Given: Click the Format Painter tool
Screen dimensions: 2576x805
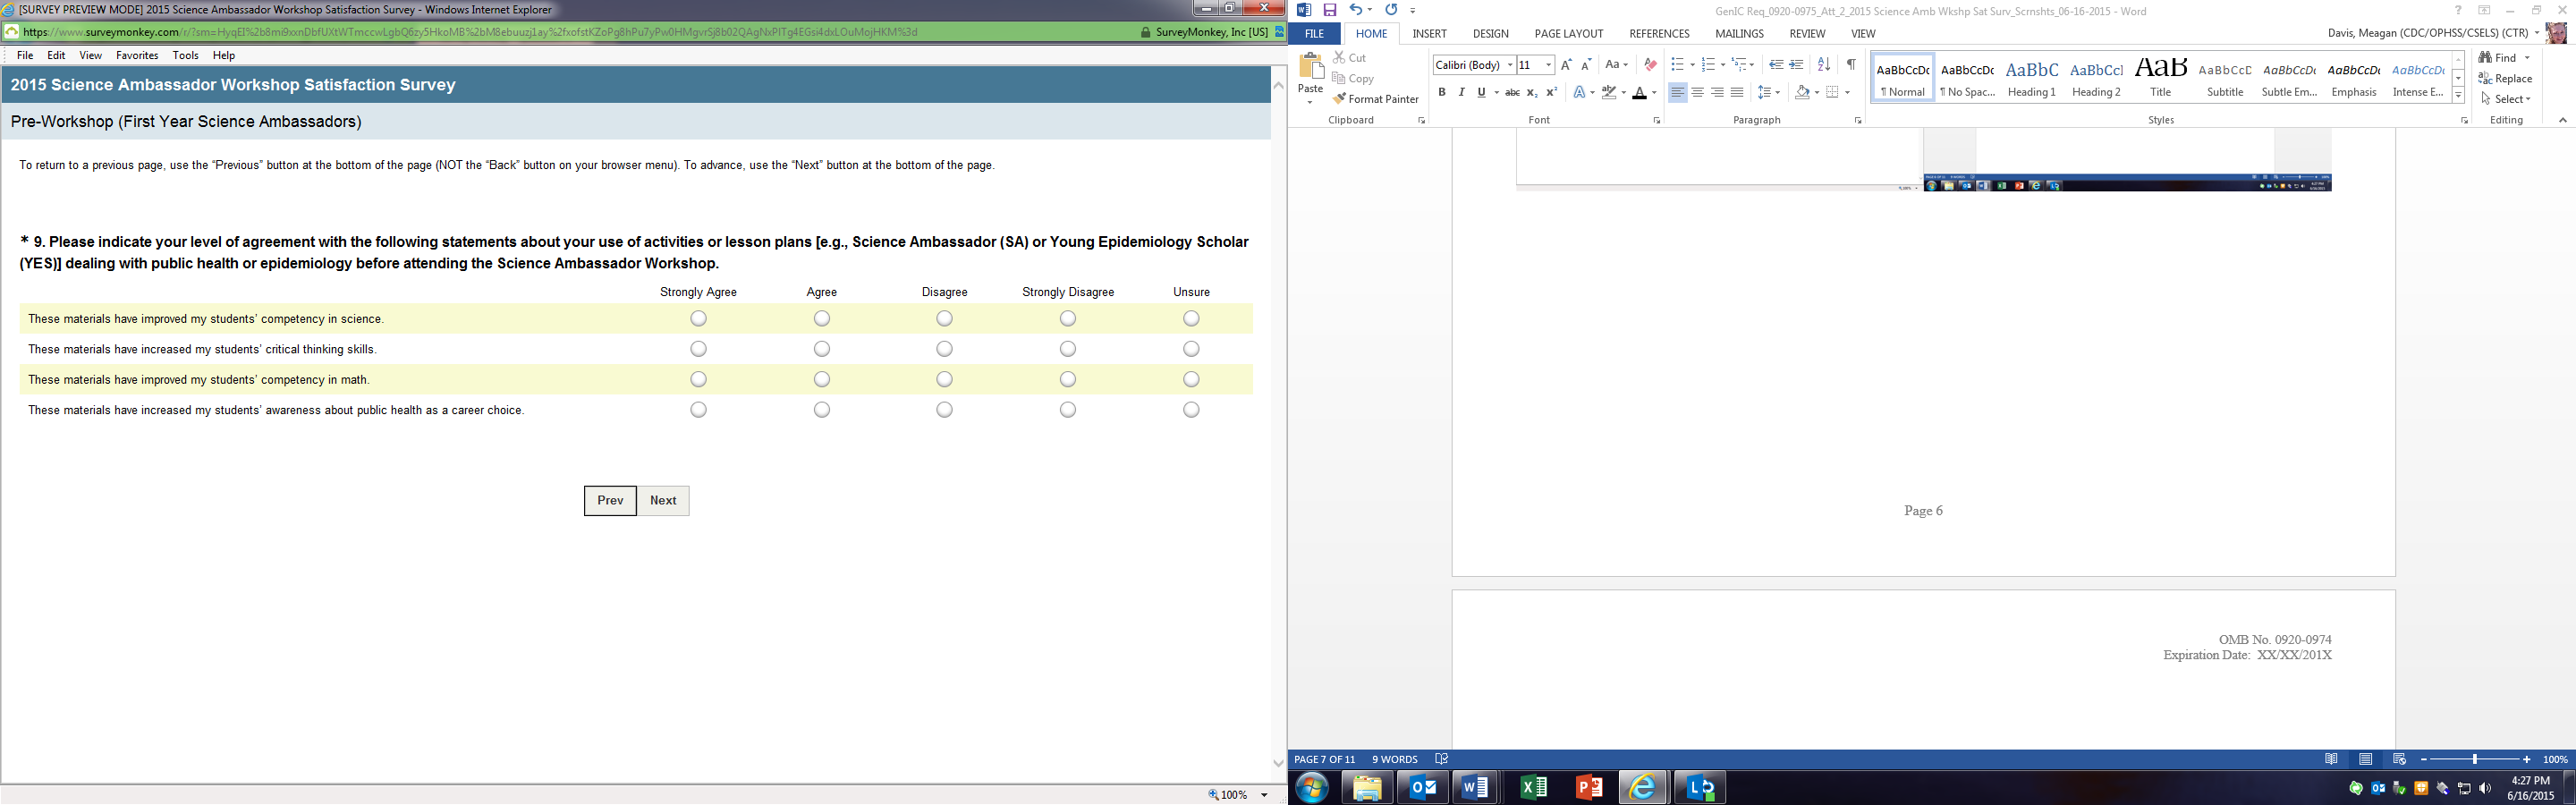Looking at the screenshot, I should tap(1375, 99).
